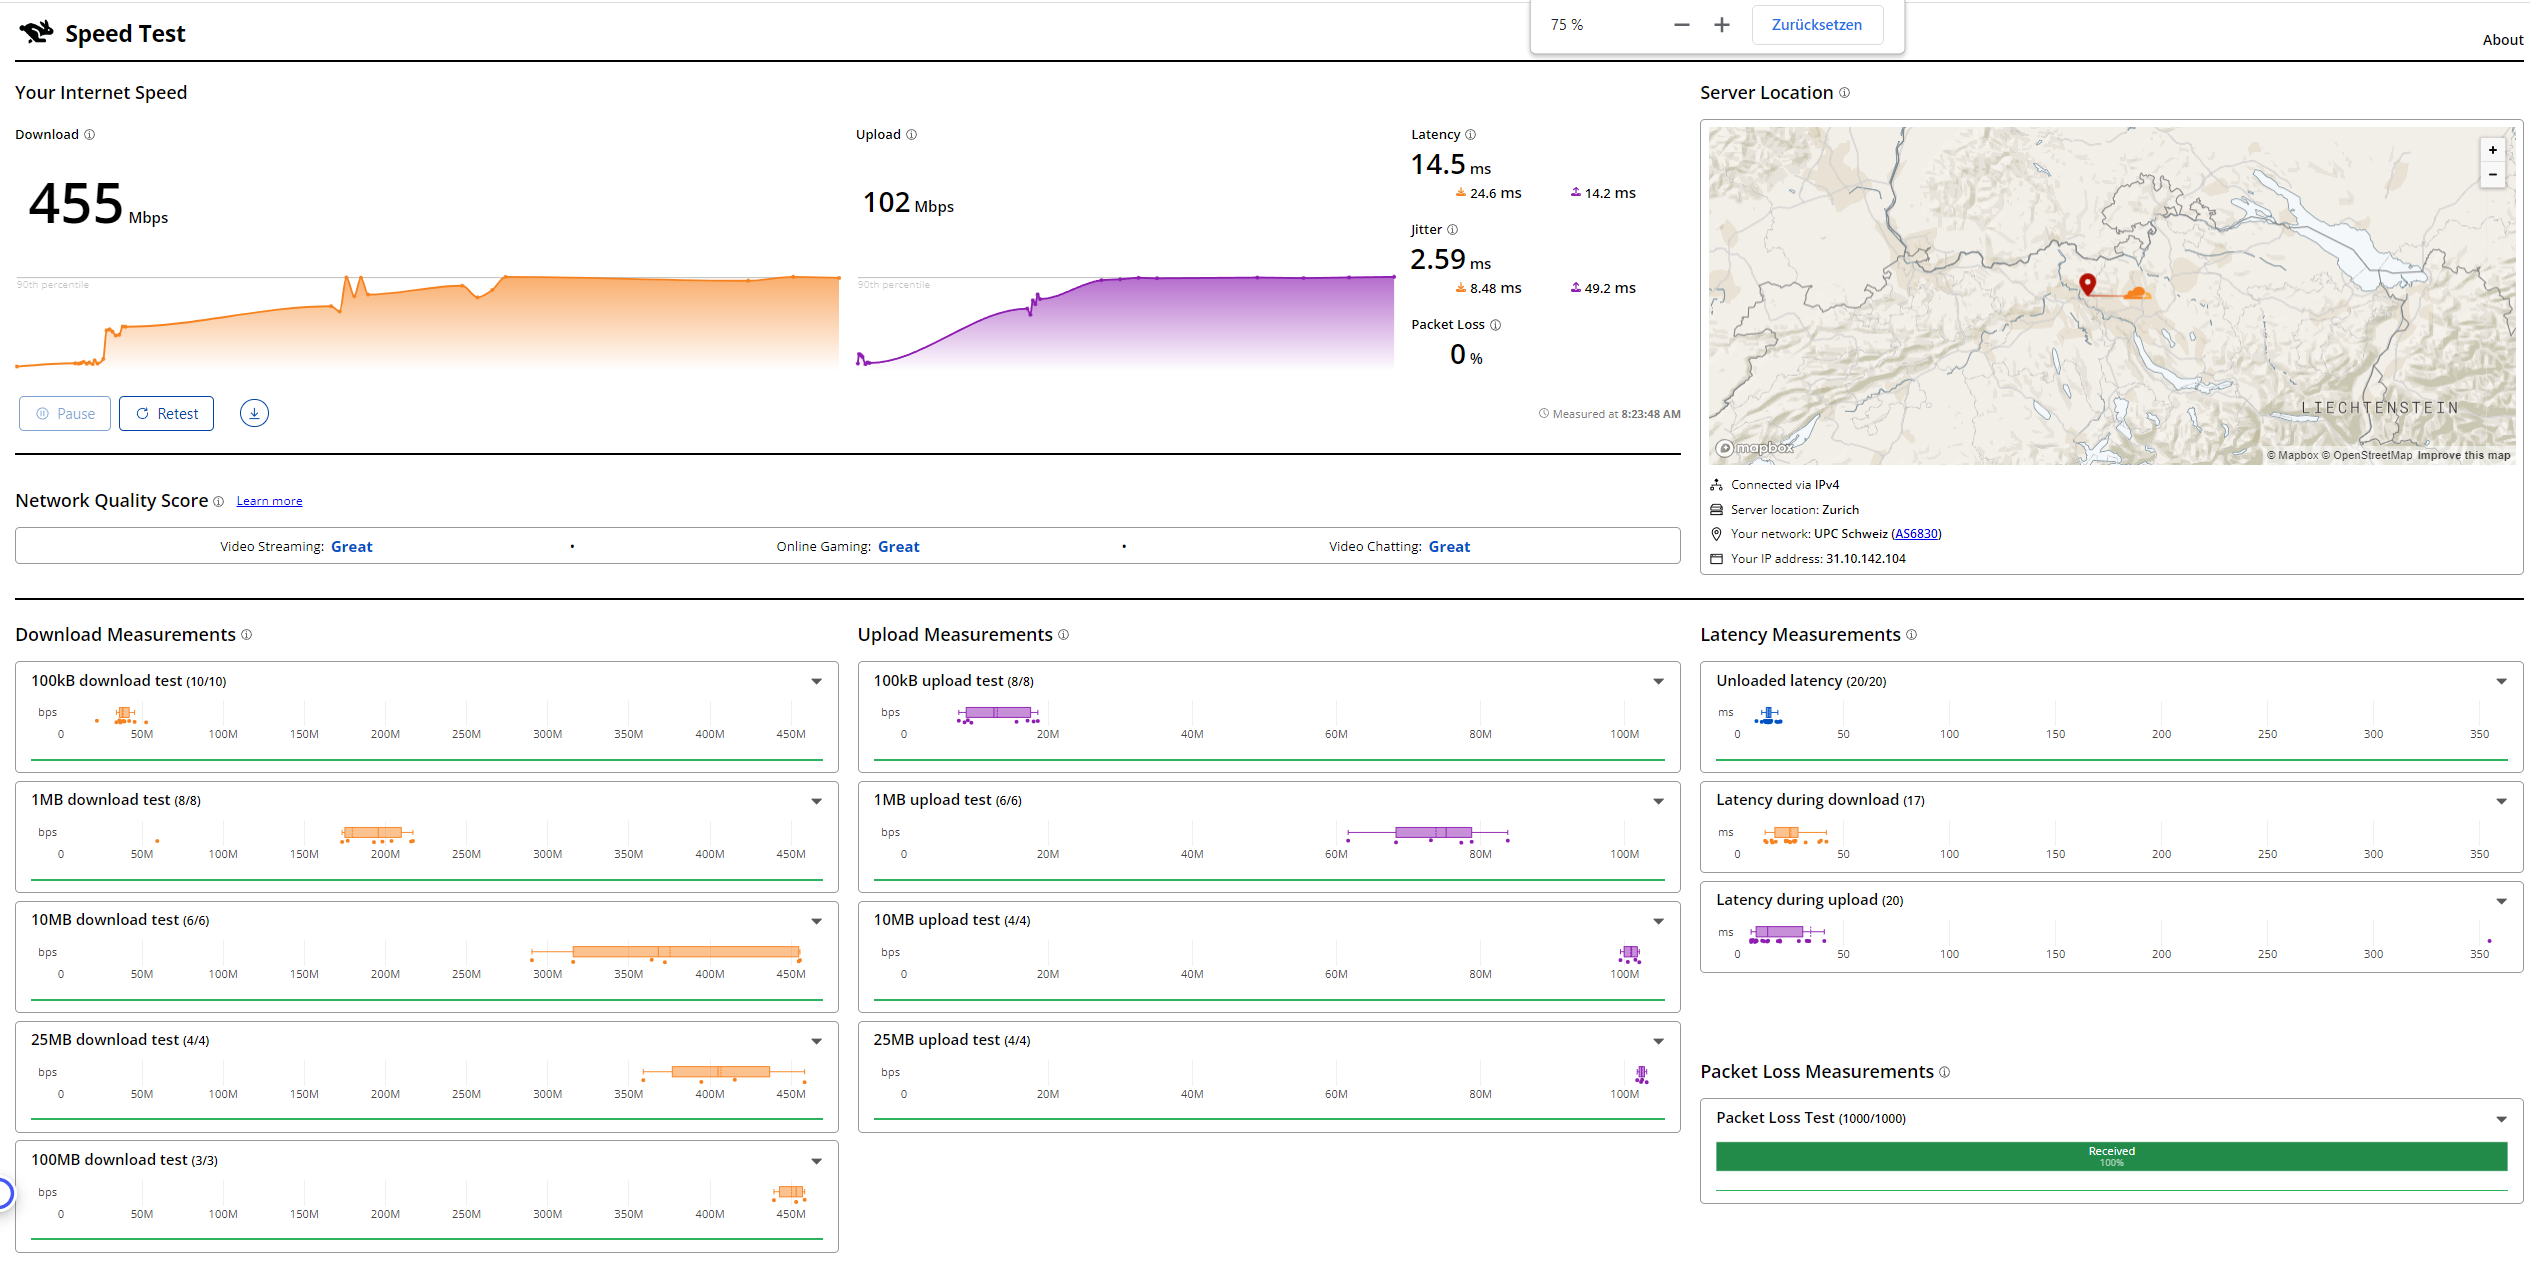Click the IP address 31.10.142.104

pyautogui.click(x=1865, y=559)
